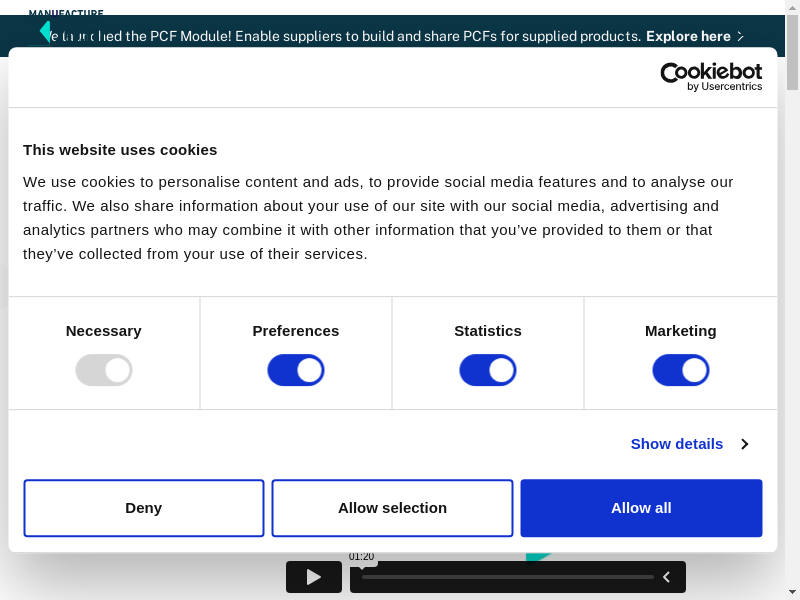Expand Show details link
The height and width of the screenshot is (600, 800).
pyautogui.click(x=676, y=444)
